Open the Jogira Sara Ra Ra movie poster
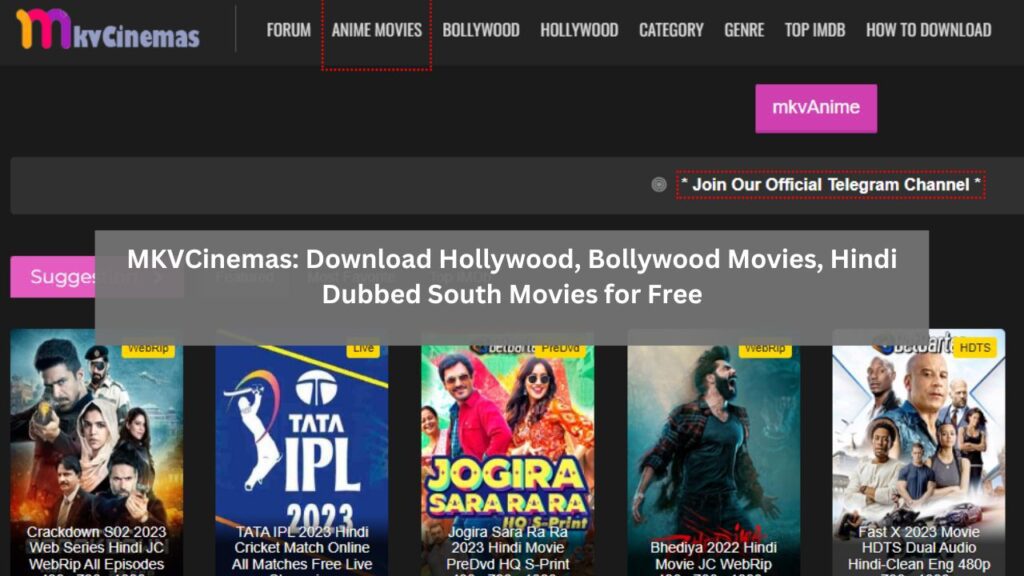Viewport: 1024px width, 576px height. pos(507,450)
